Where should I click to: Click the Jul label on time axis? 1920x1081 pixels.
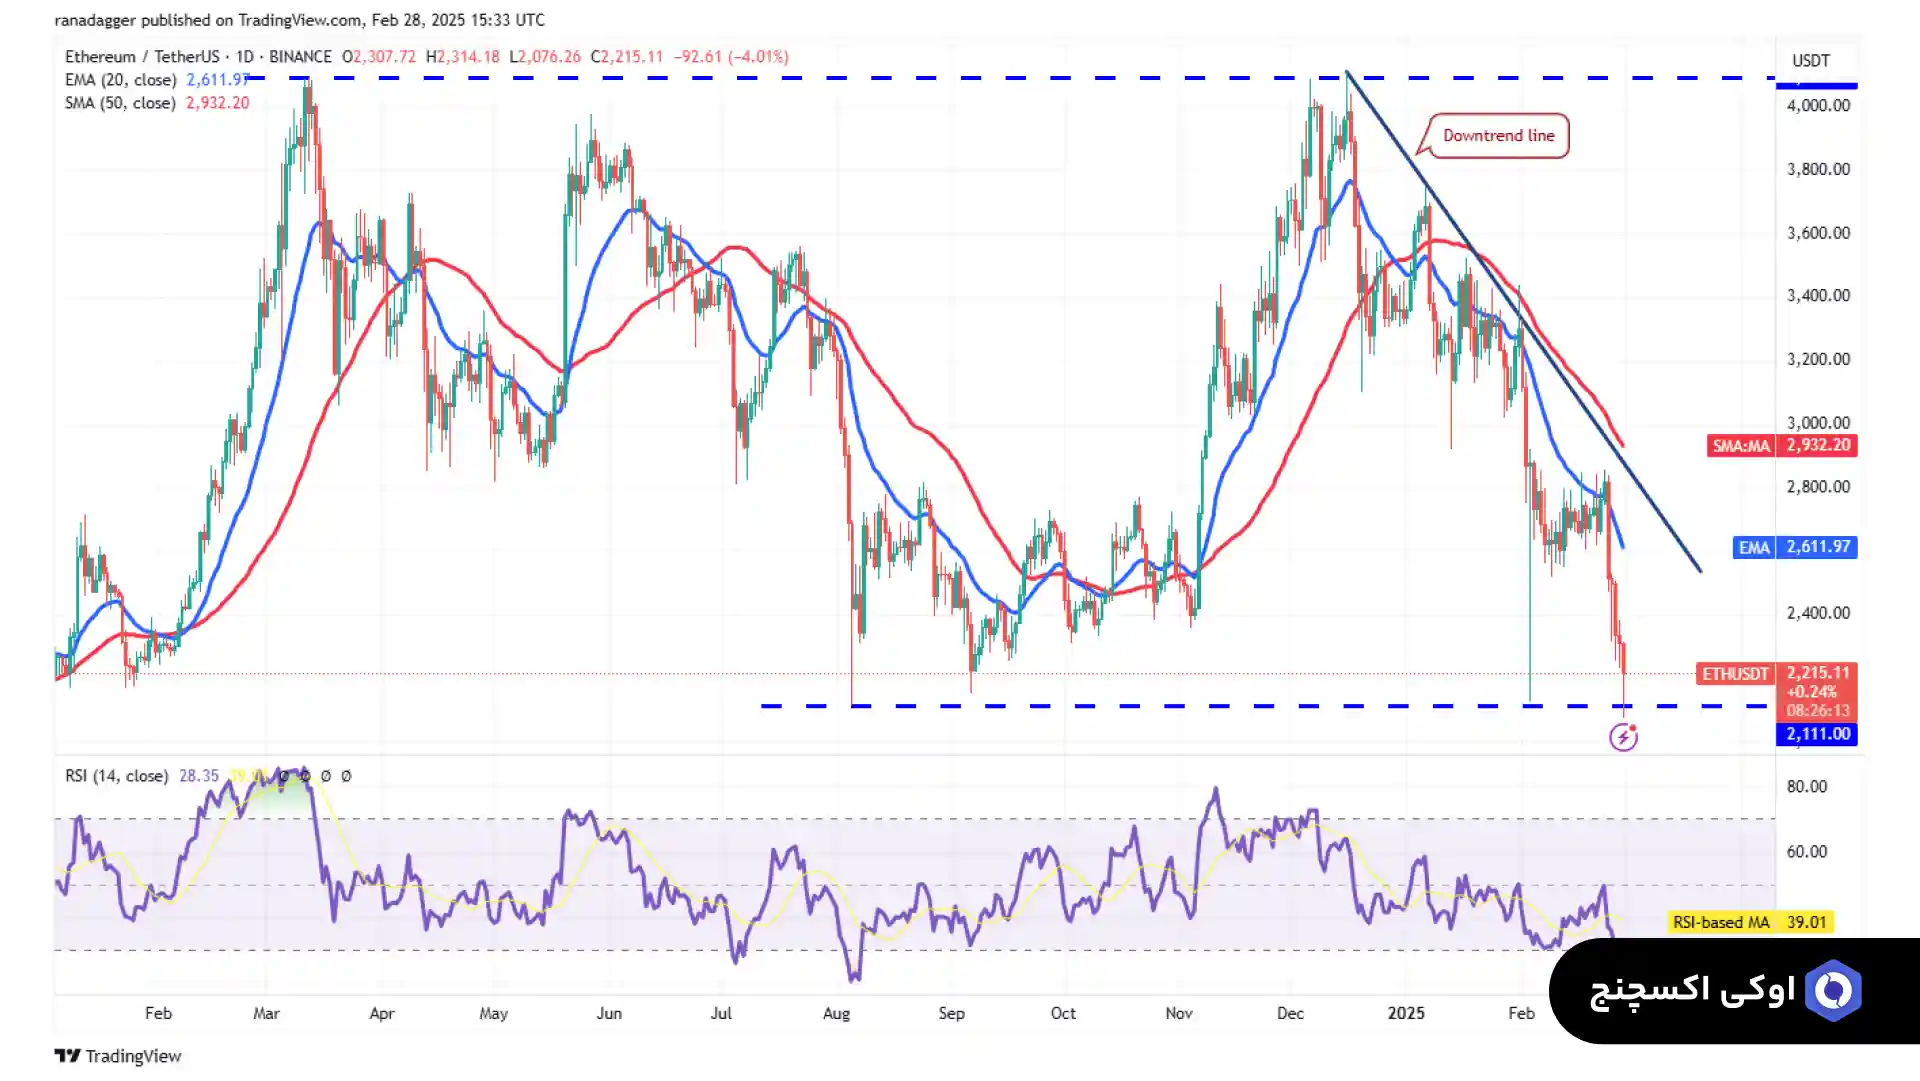721,1013
